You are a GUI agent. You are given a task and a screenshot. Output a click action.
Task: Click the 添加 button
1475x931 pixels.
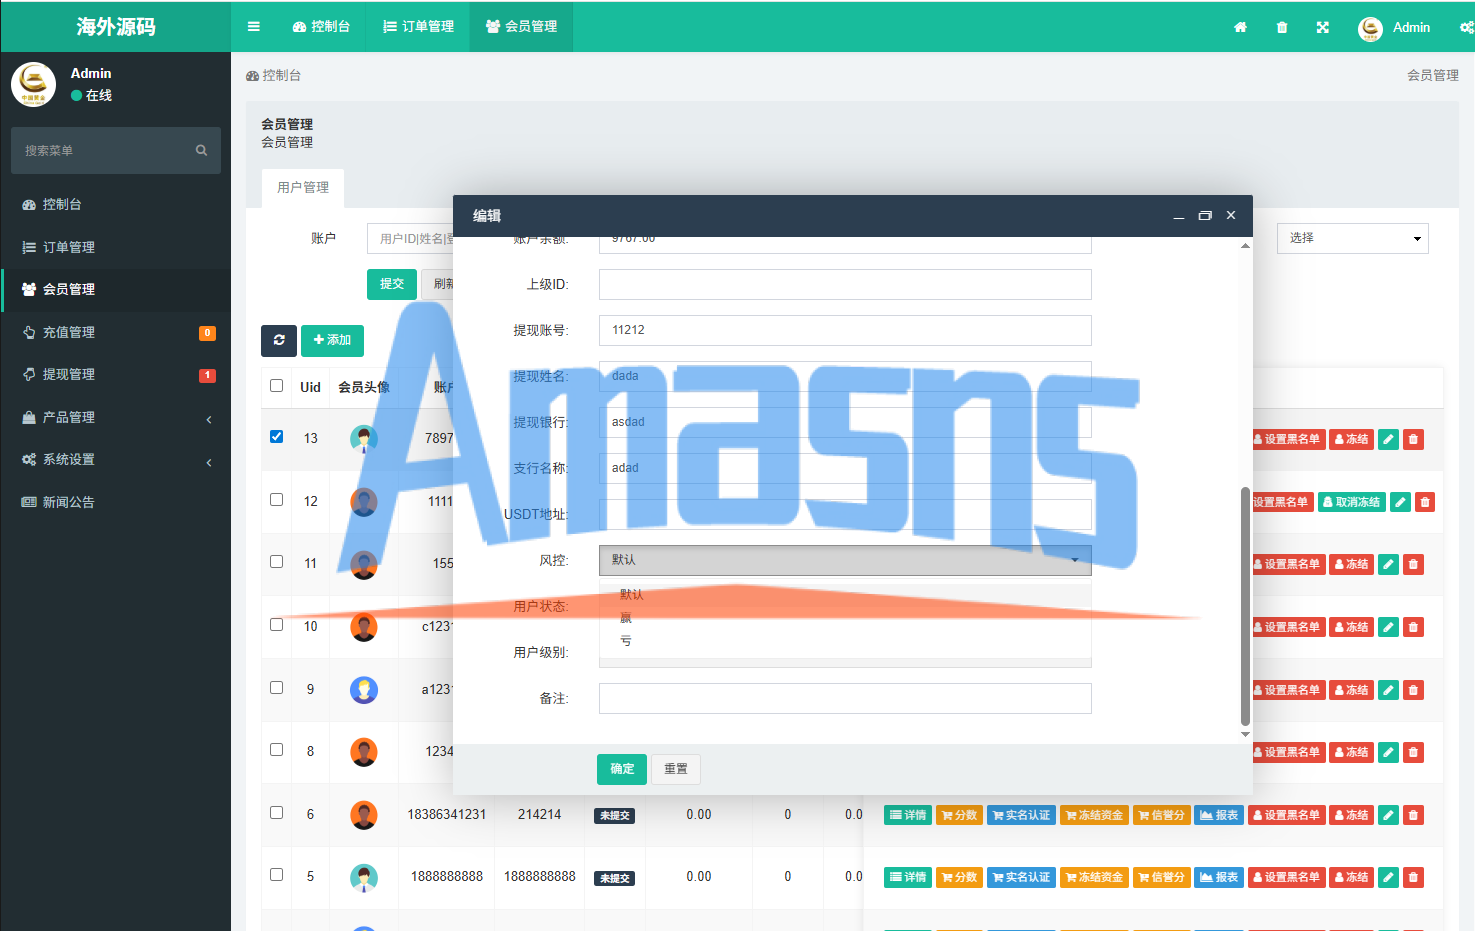(332, 341)
